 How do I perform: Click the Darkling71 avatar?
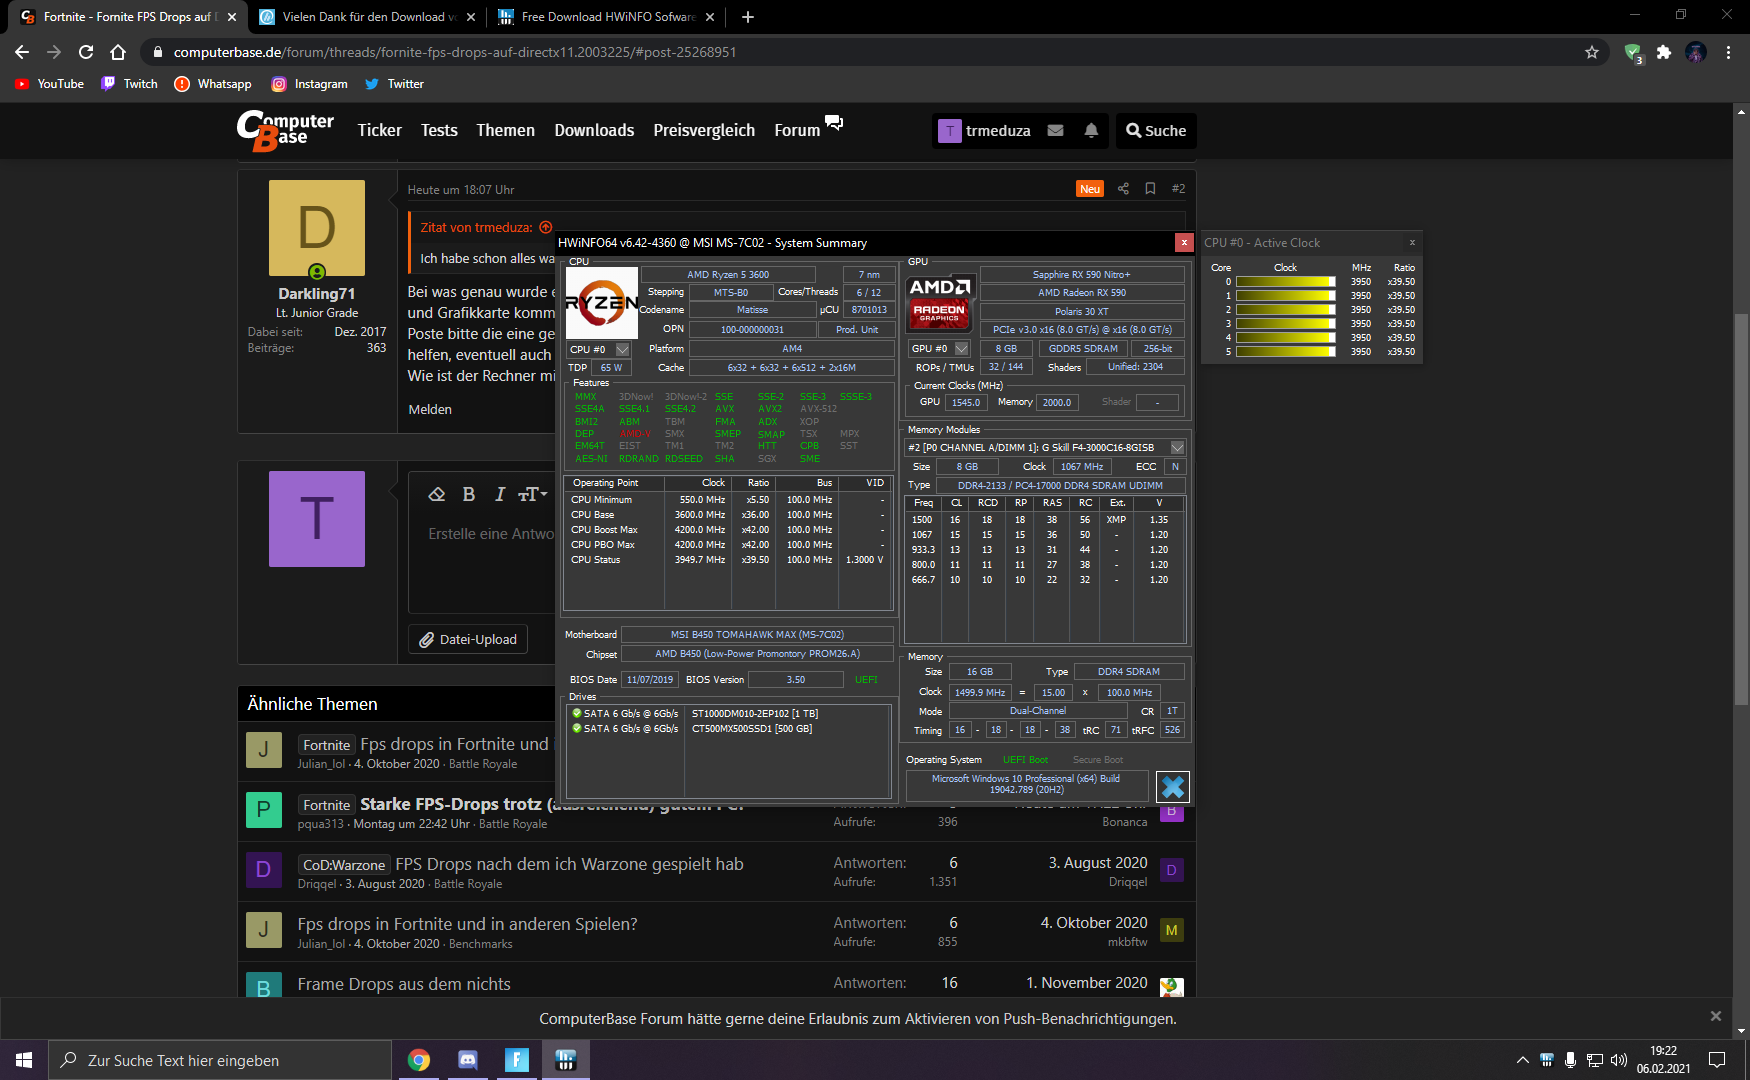point(317,228)
